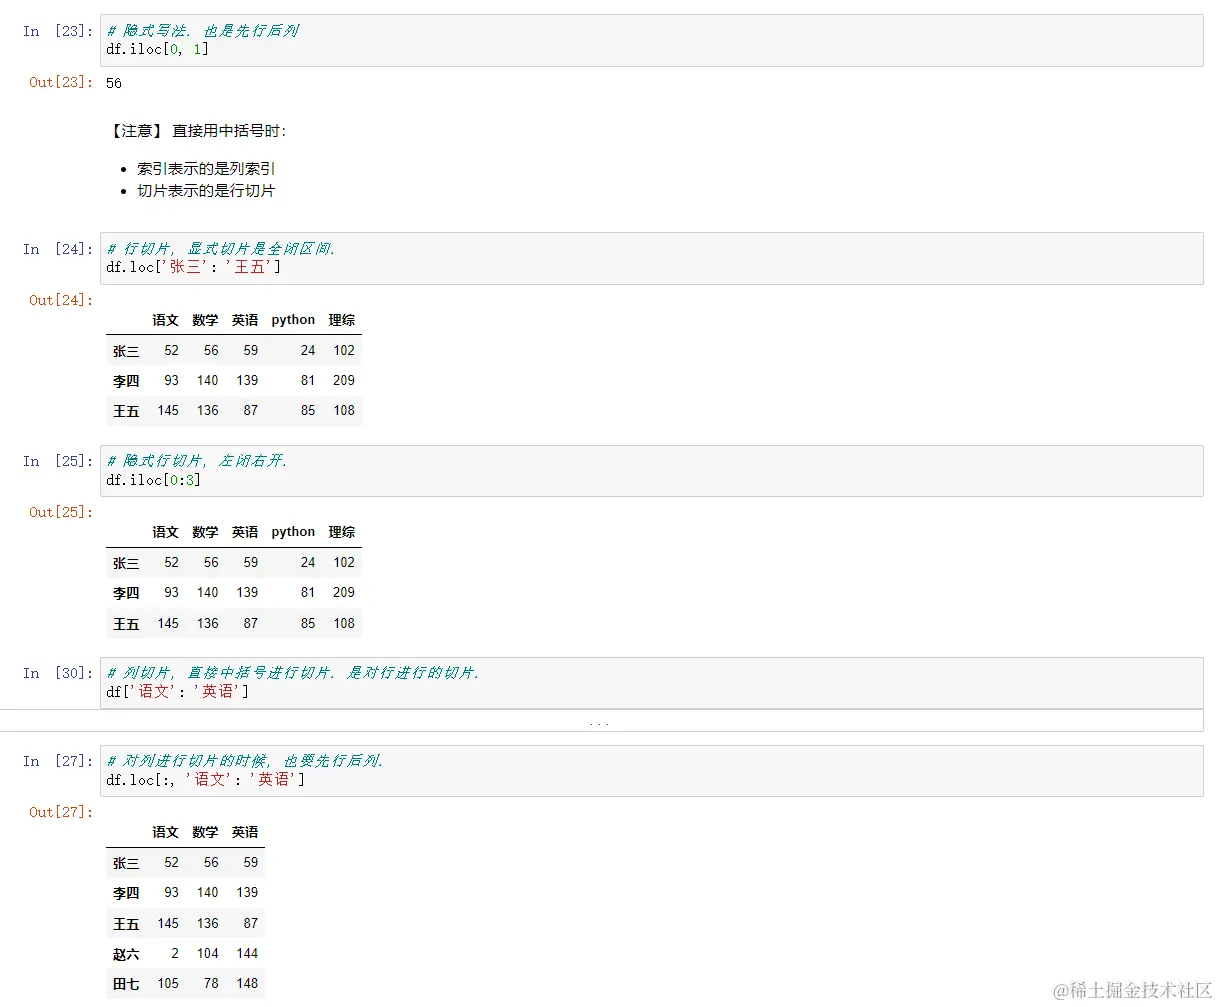
Task: Click the In [25] prompt label
Action: tap(58, 461)
